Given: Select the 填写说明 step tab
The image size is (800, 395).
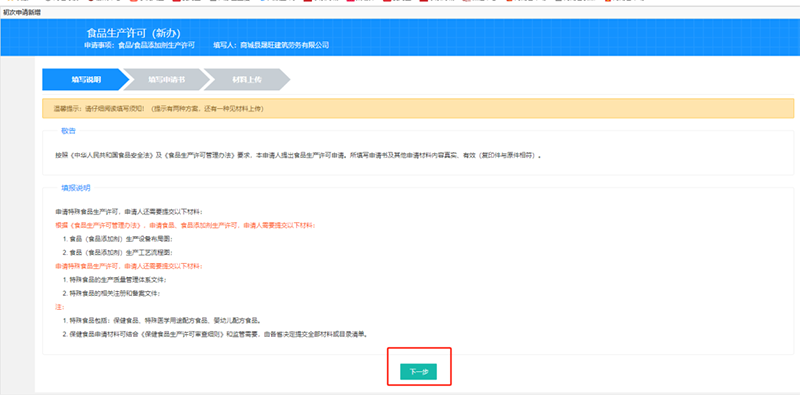Looking at the screenshot, I should (x=86, y=80).
